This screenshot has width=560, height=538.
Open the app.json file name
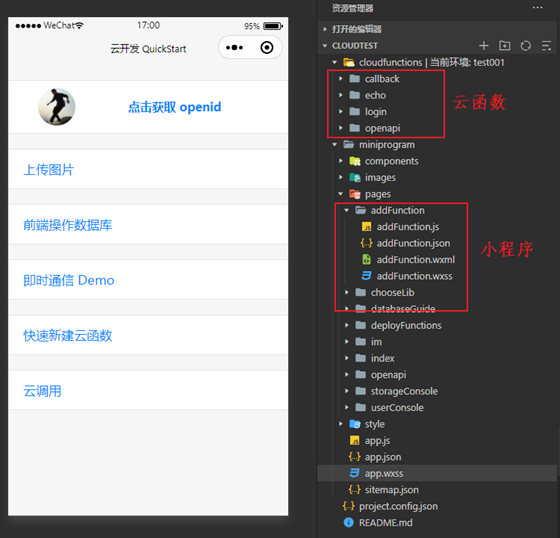pyautogui.click(x=383, y=457)
